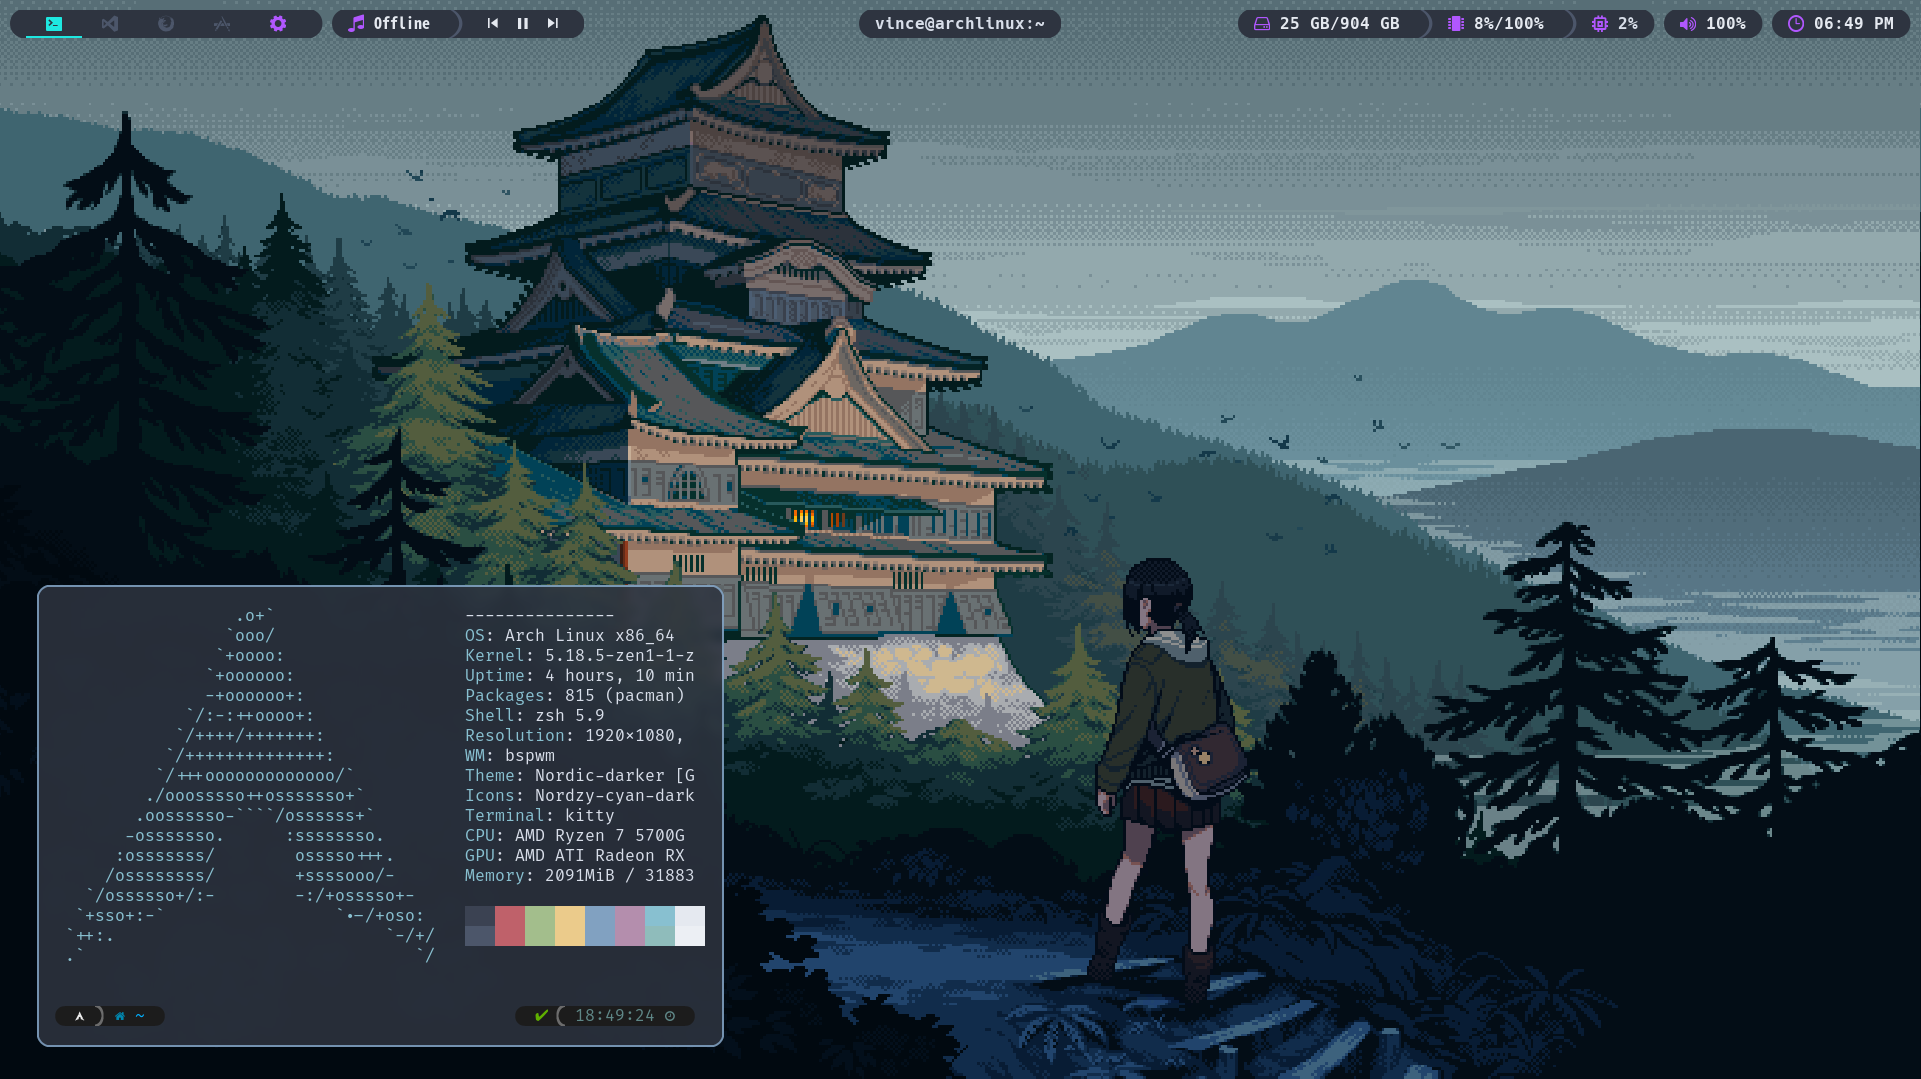Skip to next track in polybar
This screenshot has height=1079, width=1921.
tap(553, 23)
